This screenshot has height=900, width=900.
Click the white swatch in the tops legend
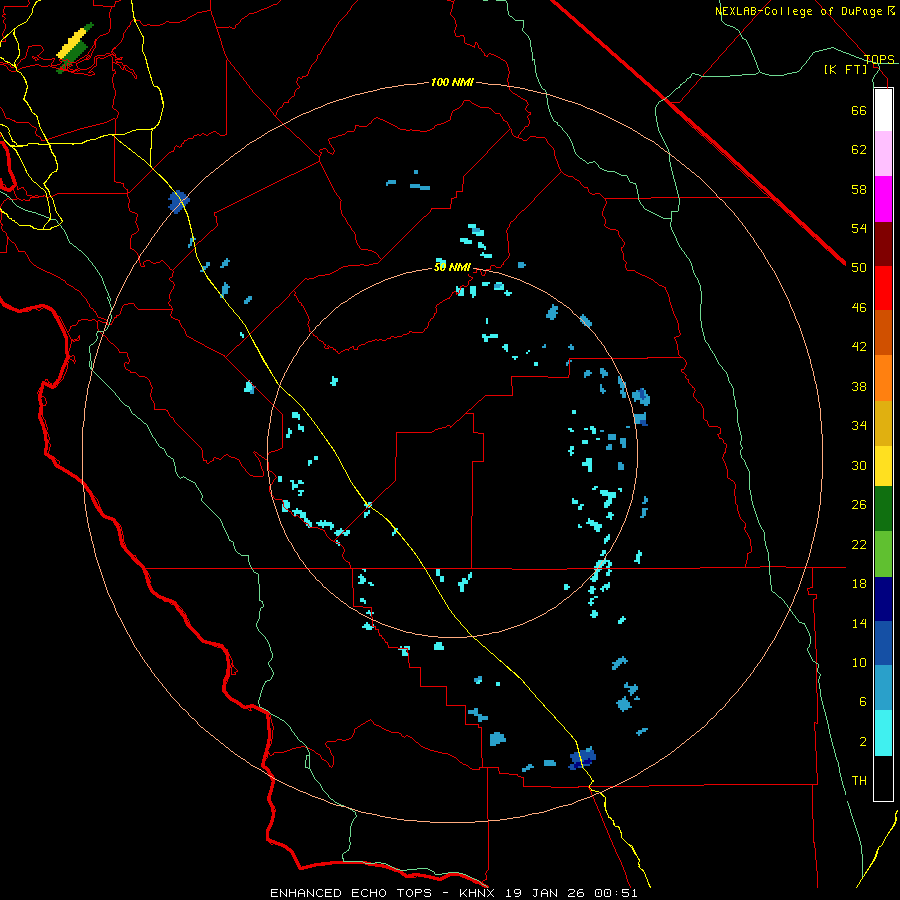pyautogui.click(x=883, y=110)
